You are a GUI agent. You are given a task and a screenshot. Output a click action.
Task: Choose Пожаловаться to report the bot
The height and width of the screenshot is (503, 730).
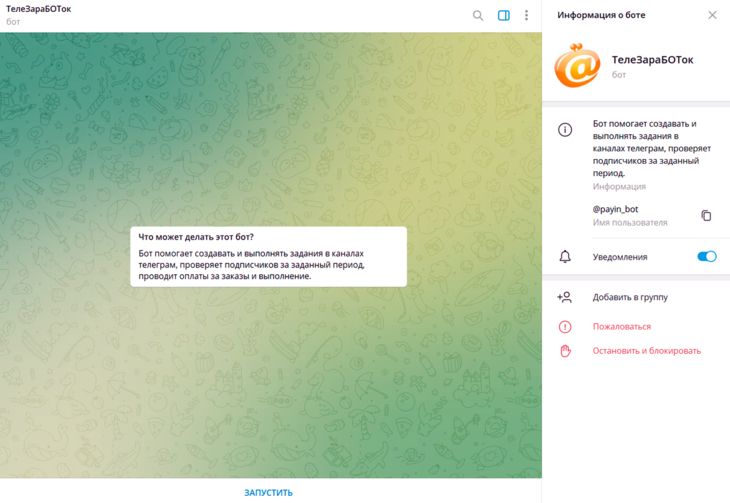621,326
